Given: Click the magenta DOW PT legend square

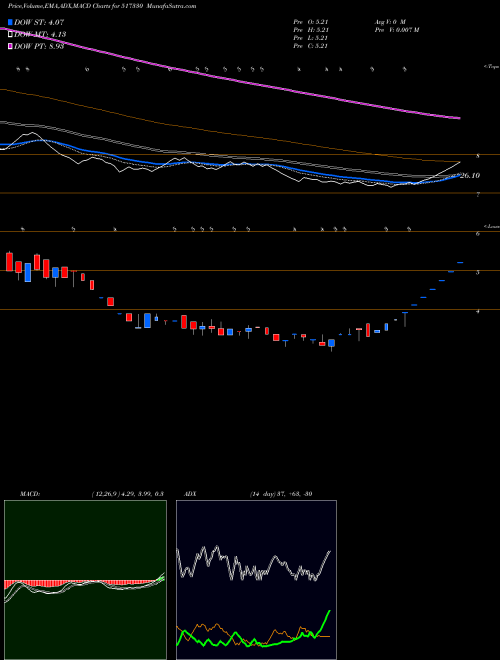Looking at the screenshot, I should pyautogui.click(x=11, y=46).
